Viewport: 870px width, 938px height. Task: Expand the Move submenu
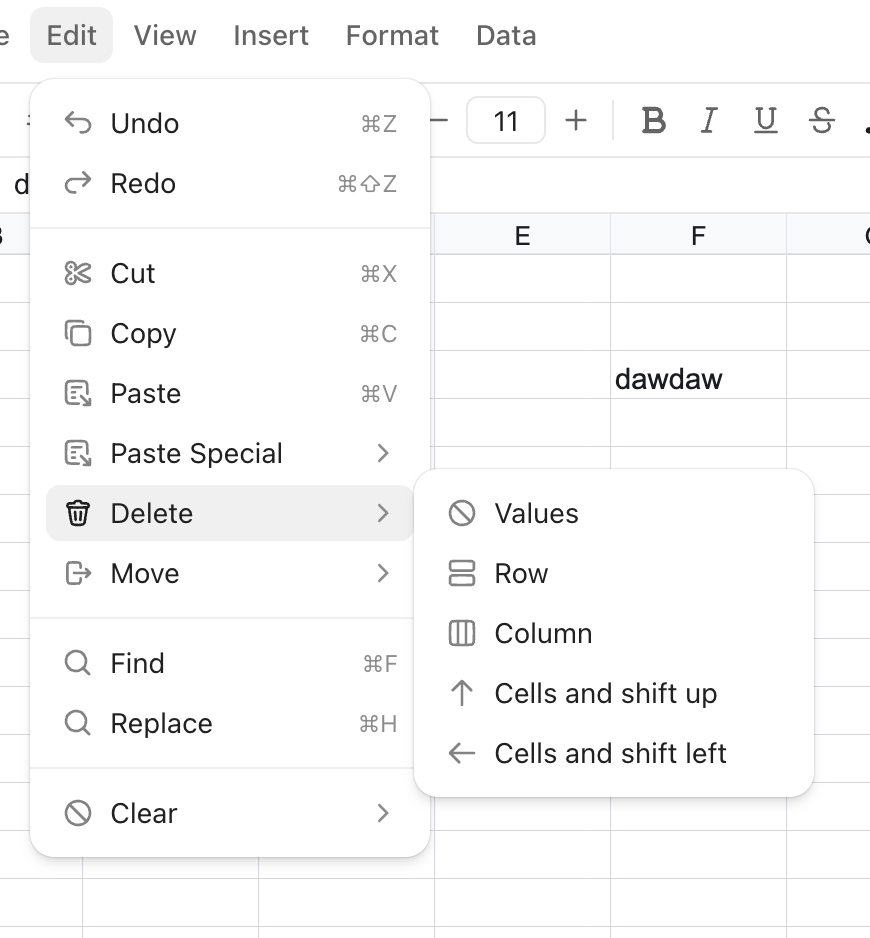[x=230, y=574]
